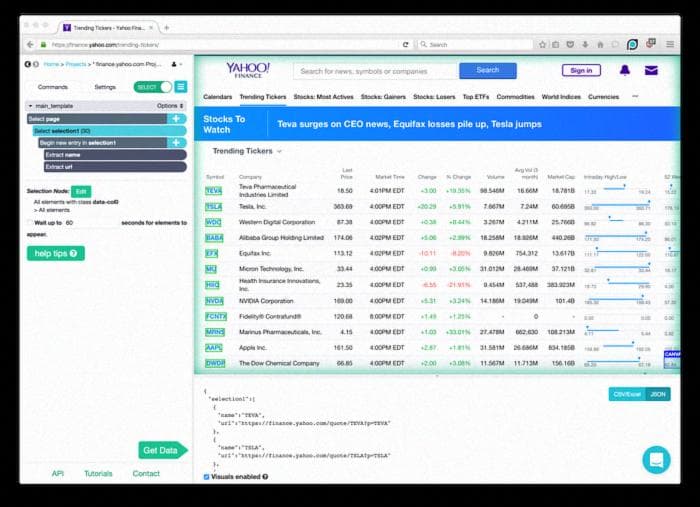Click the bookmarks list icon in toolbar

556,45
